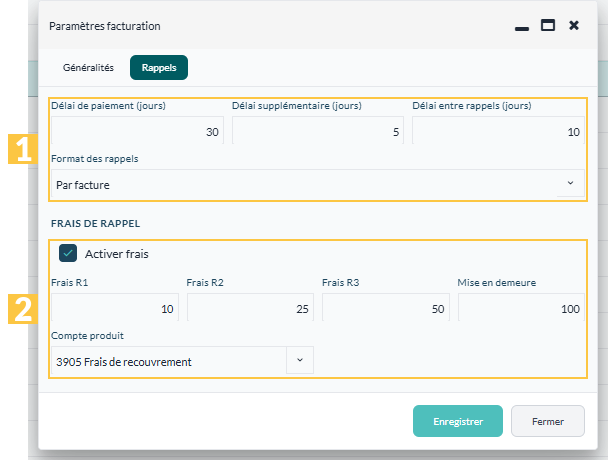The image size is (608, 460).
Task: Expand the Compte produit chevron arrow
Action: tap(300, 360)
